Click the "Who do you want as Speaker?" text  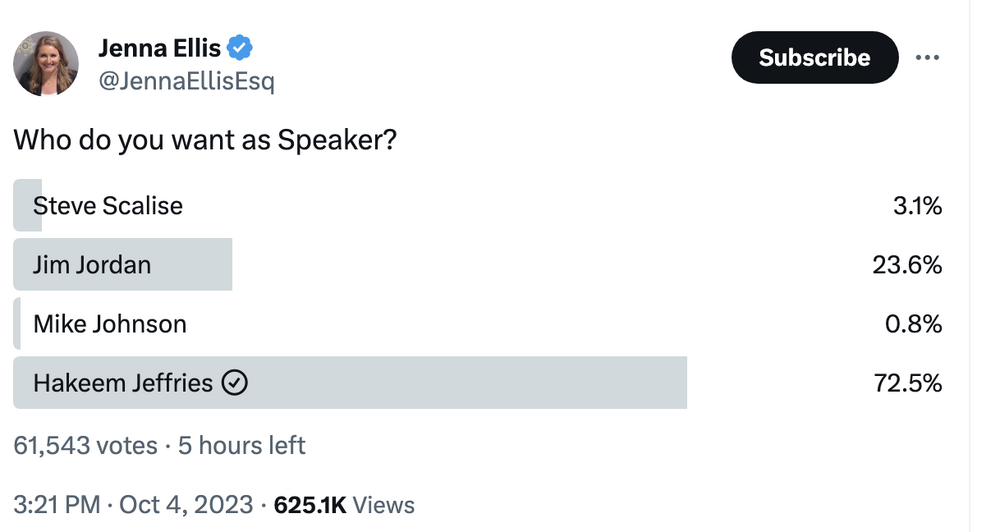pos(205,140)
